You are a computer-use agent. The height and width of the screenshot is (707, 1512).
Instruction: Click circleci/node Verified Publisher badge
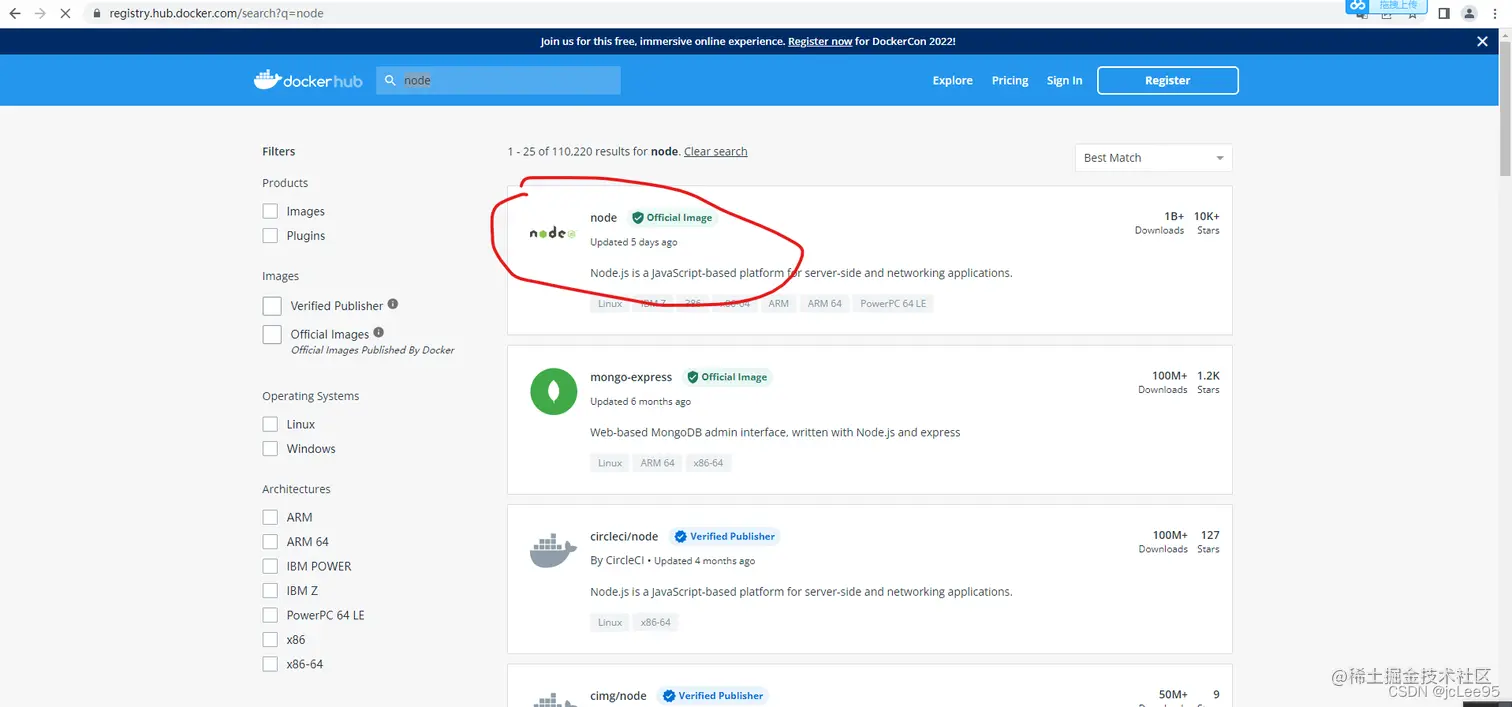(725, 536)
